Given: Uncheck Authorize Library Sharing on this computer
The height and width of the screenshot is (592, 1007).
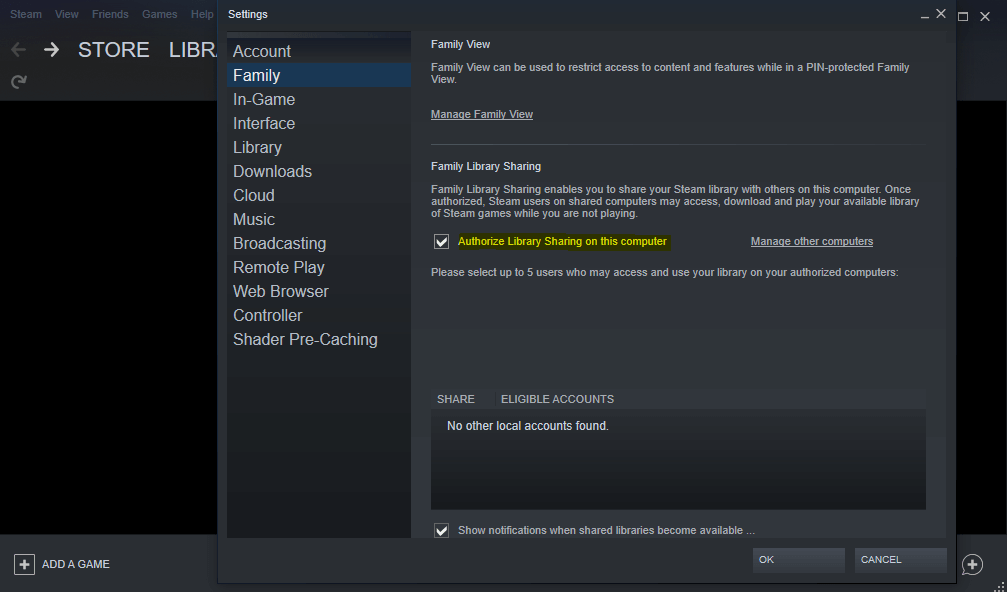Looking at the screenshot, I should pyautogui.click(x=441, y=242).
